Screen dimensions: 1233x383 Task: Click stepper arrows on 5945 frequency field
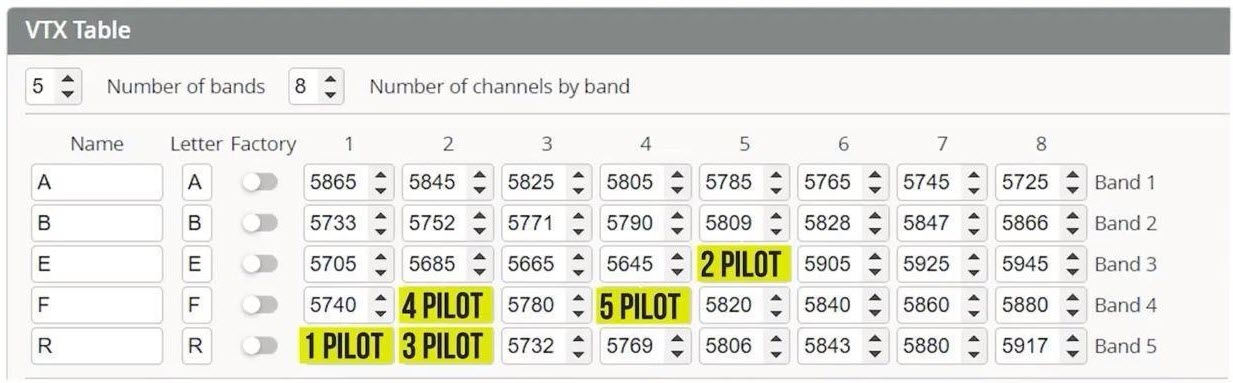1073,264
